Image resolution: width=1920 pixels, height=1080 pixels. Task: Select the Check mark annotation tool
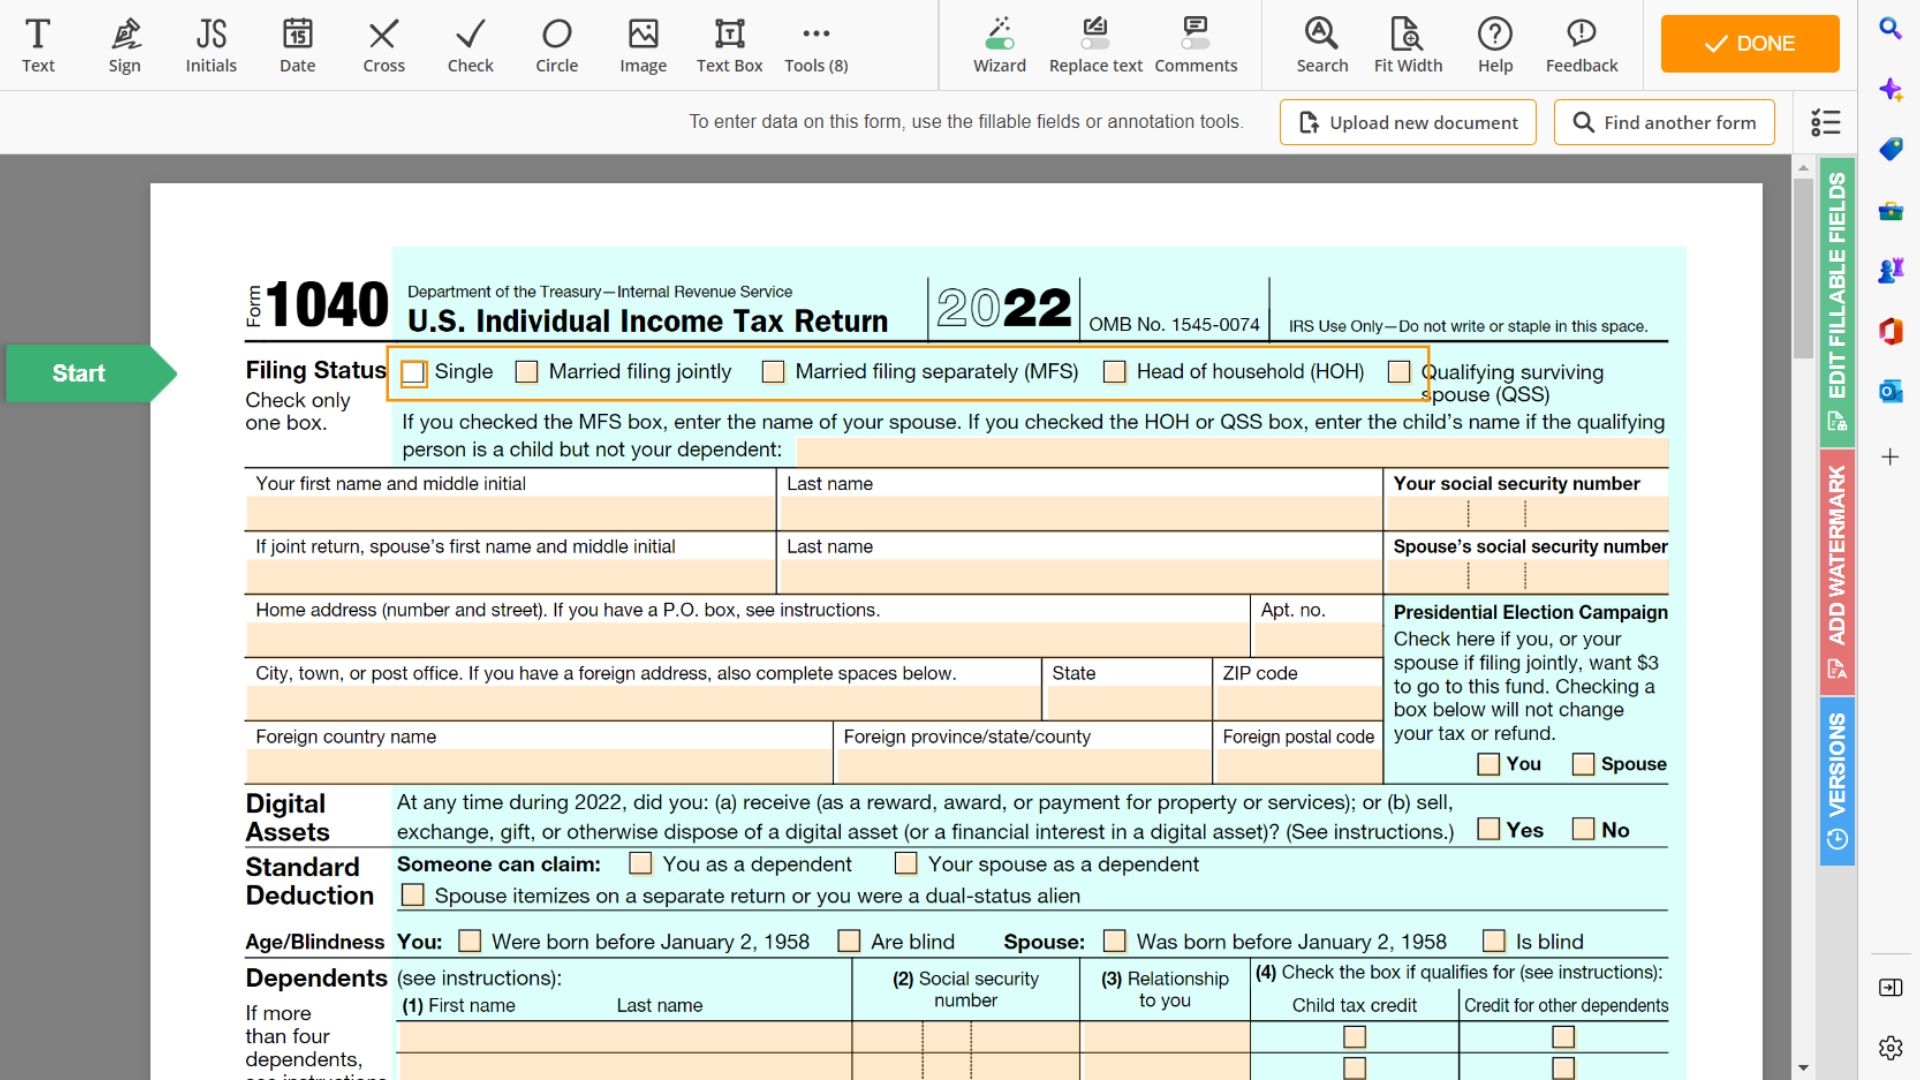click(x=470, y=44)
